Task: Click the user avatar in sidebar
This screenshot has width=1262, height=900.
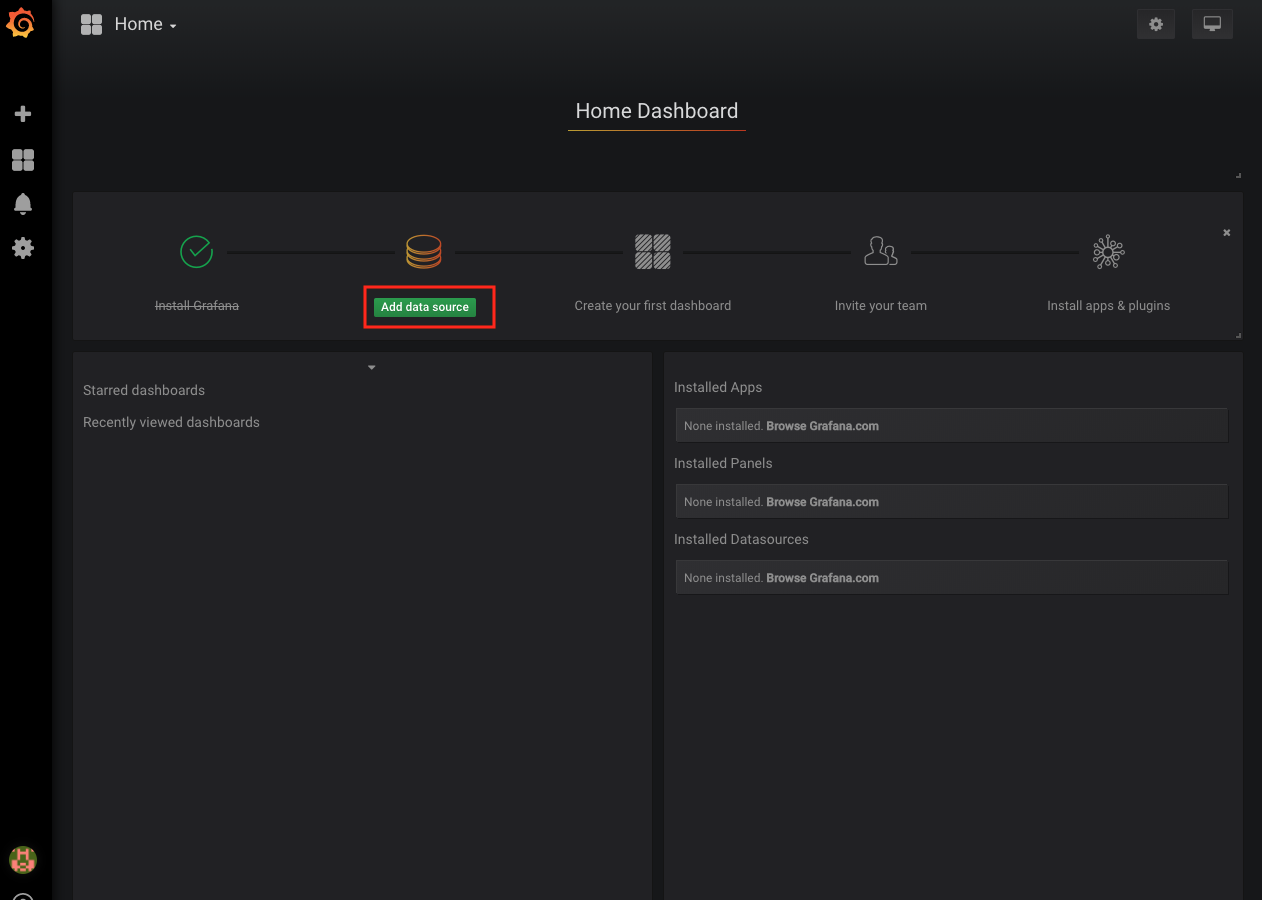Action: point(23,859)
